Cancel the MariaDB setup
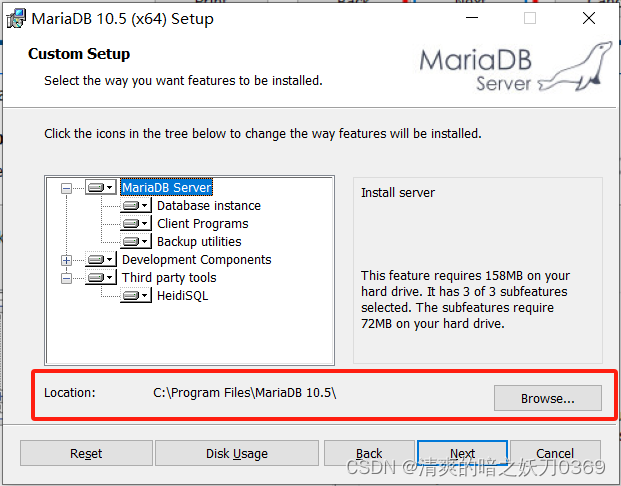 tap(555, 453)
